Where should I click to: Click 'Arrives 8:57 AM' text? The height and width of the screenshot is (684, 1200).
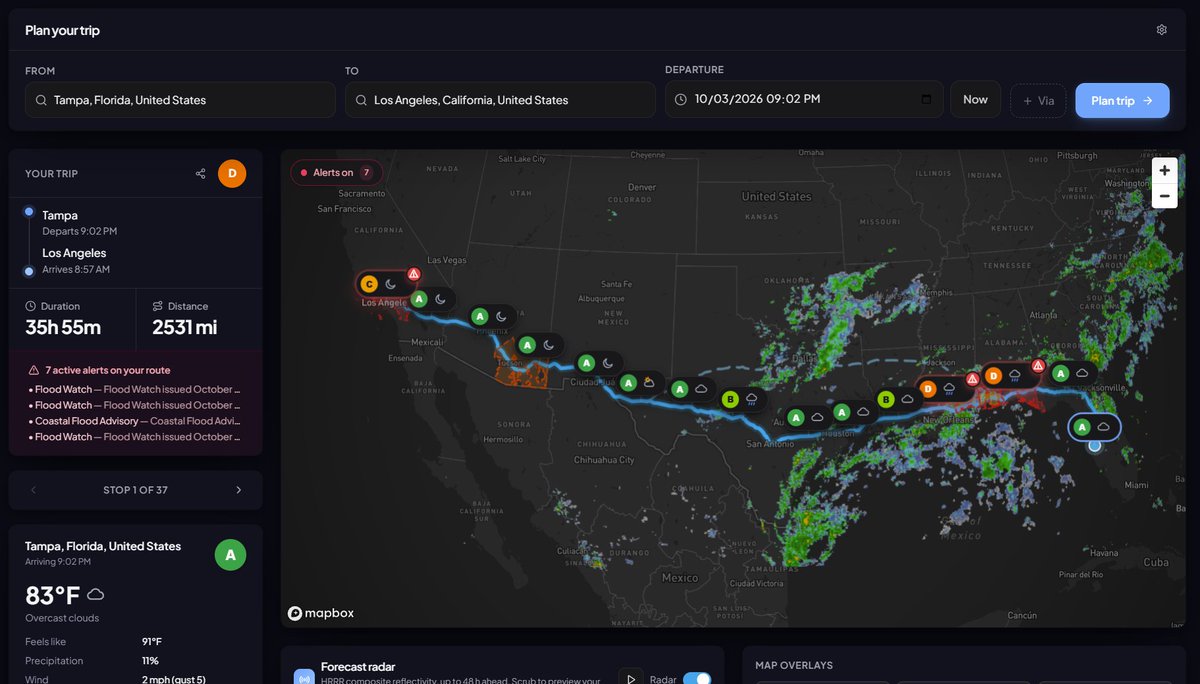(76, 270)
